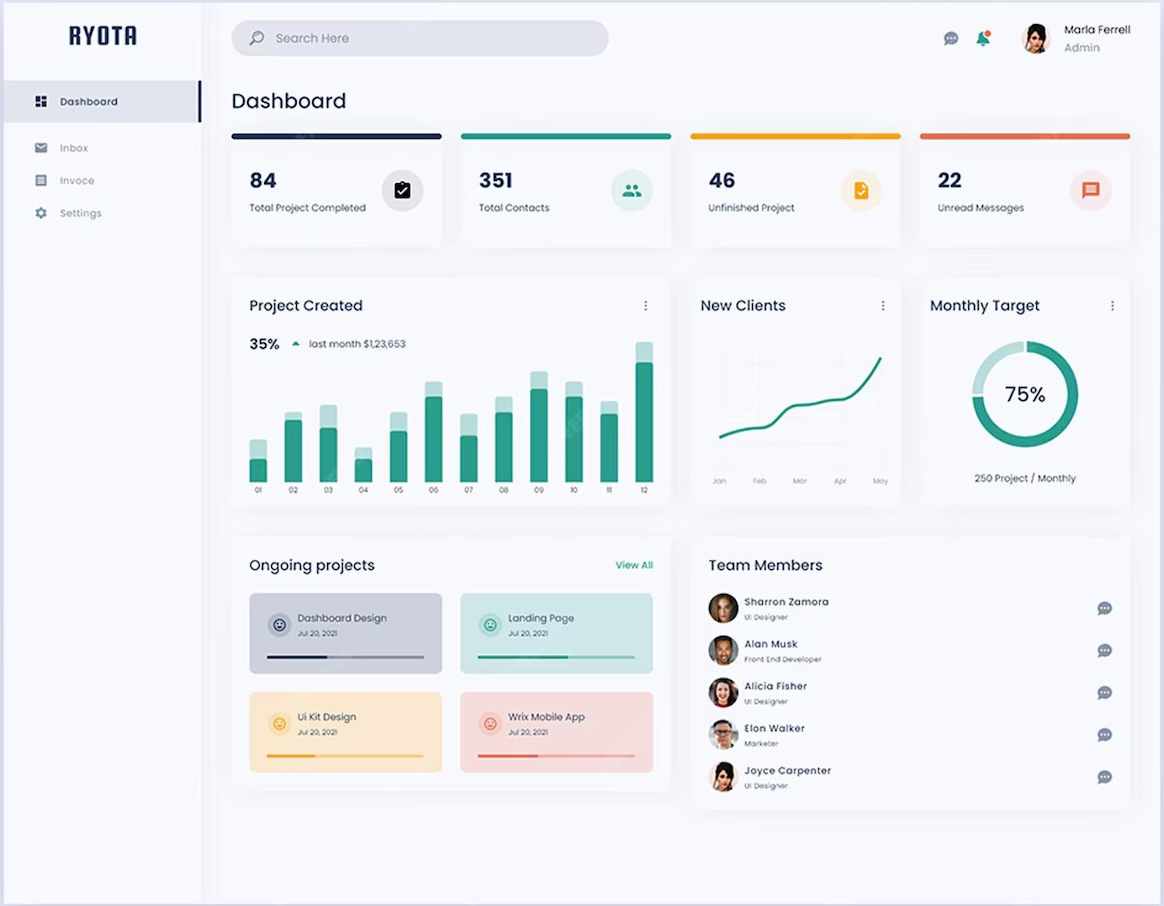Open New Clients three-dot options menu
Image resolution: width=1164 pixels, height=906 pixels.
coord(882,306)
